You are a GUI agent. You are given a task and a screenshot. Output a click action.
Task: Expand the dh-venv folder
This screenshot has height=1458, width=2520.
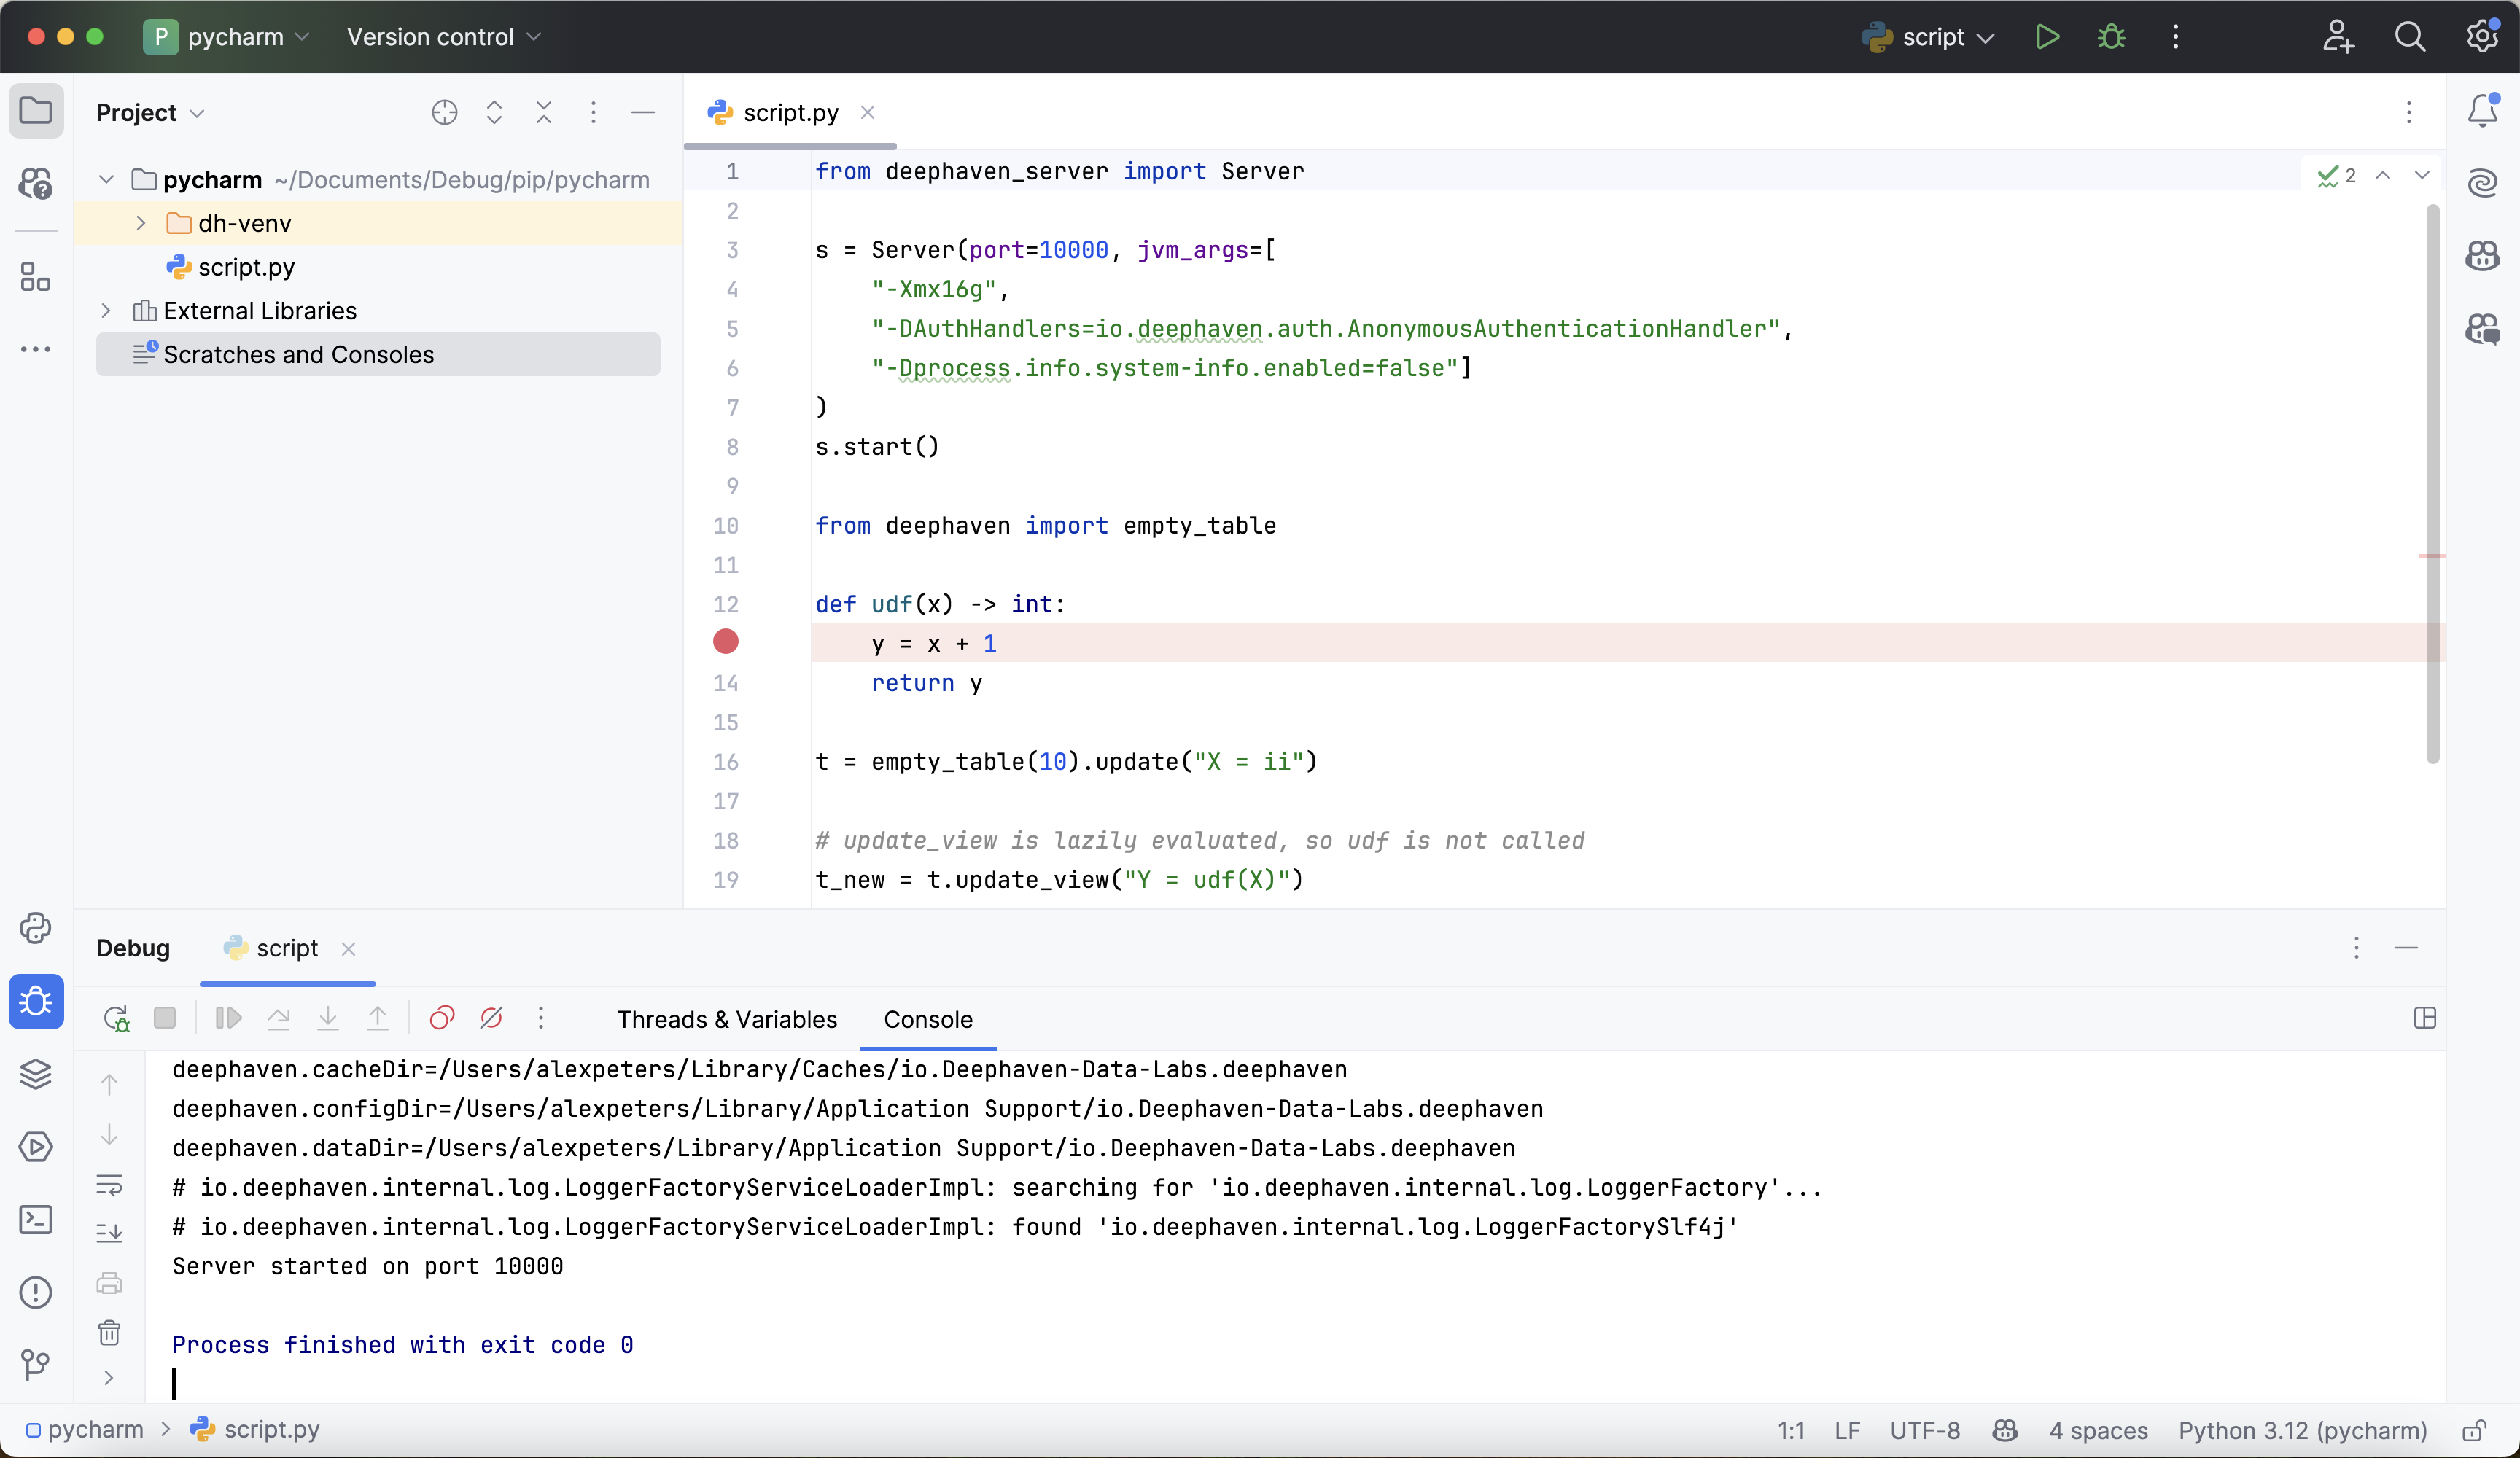click(141, 223)
